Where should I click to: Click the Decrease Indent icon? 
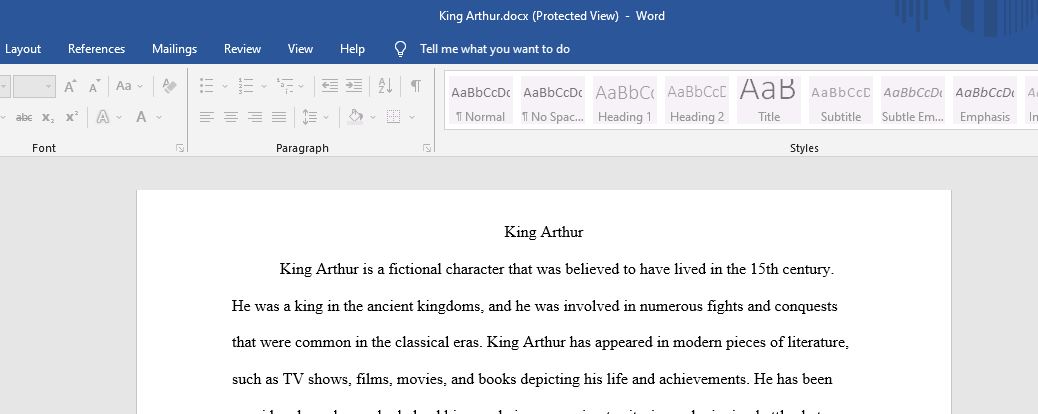coord(330,86)
